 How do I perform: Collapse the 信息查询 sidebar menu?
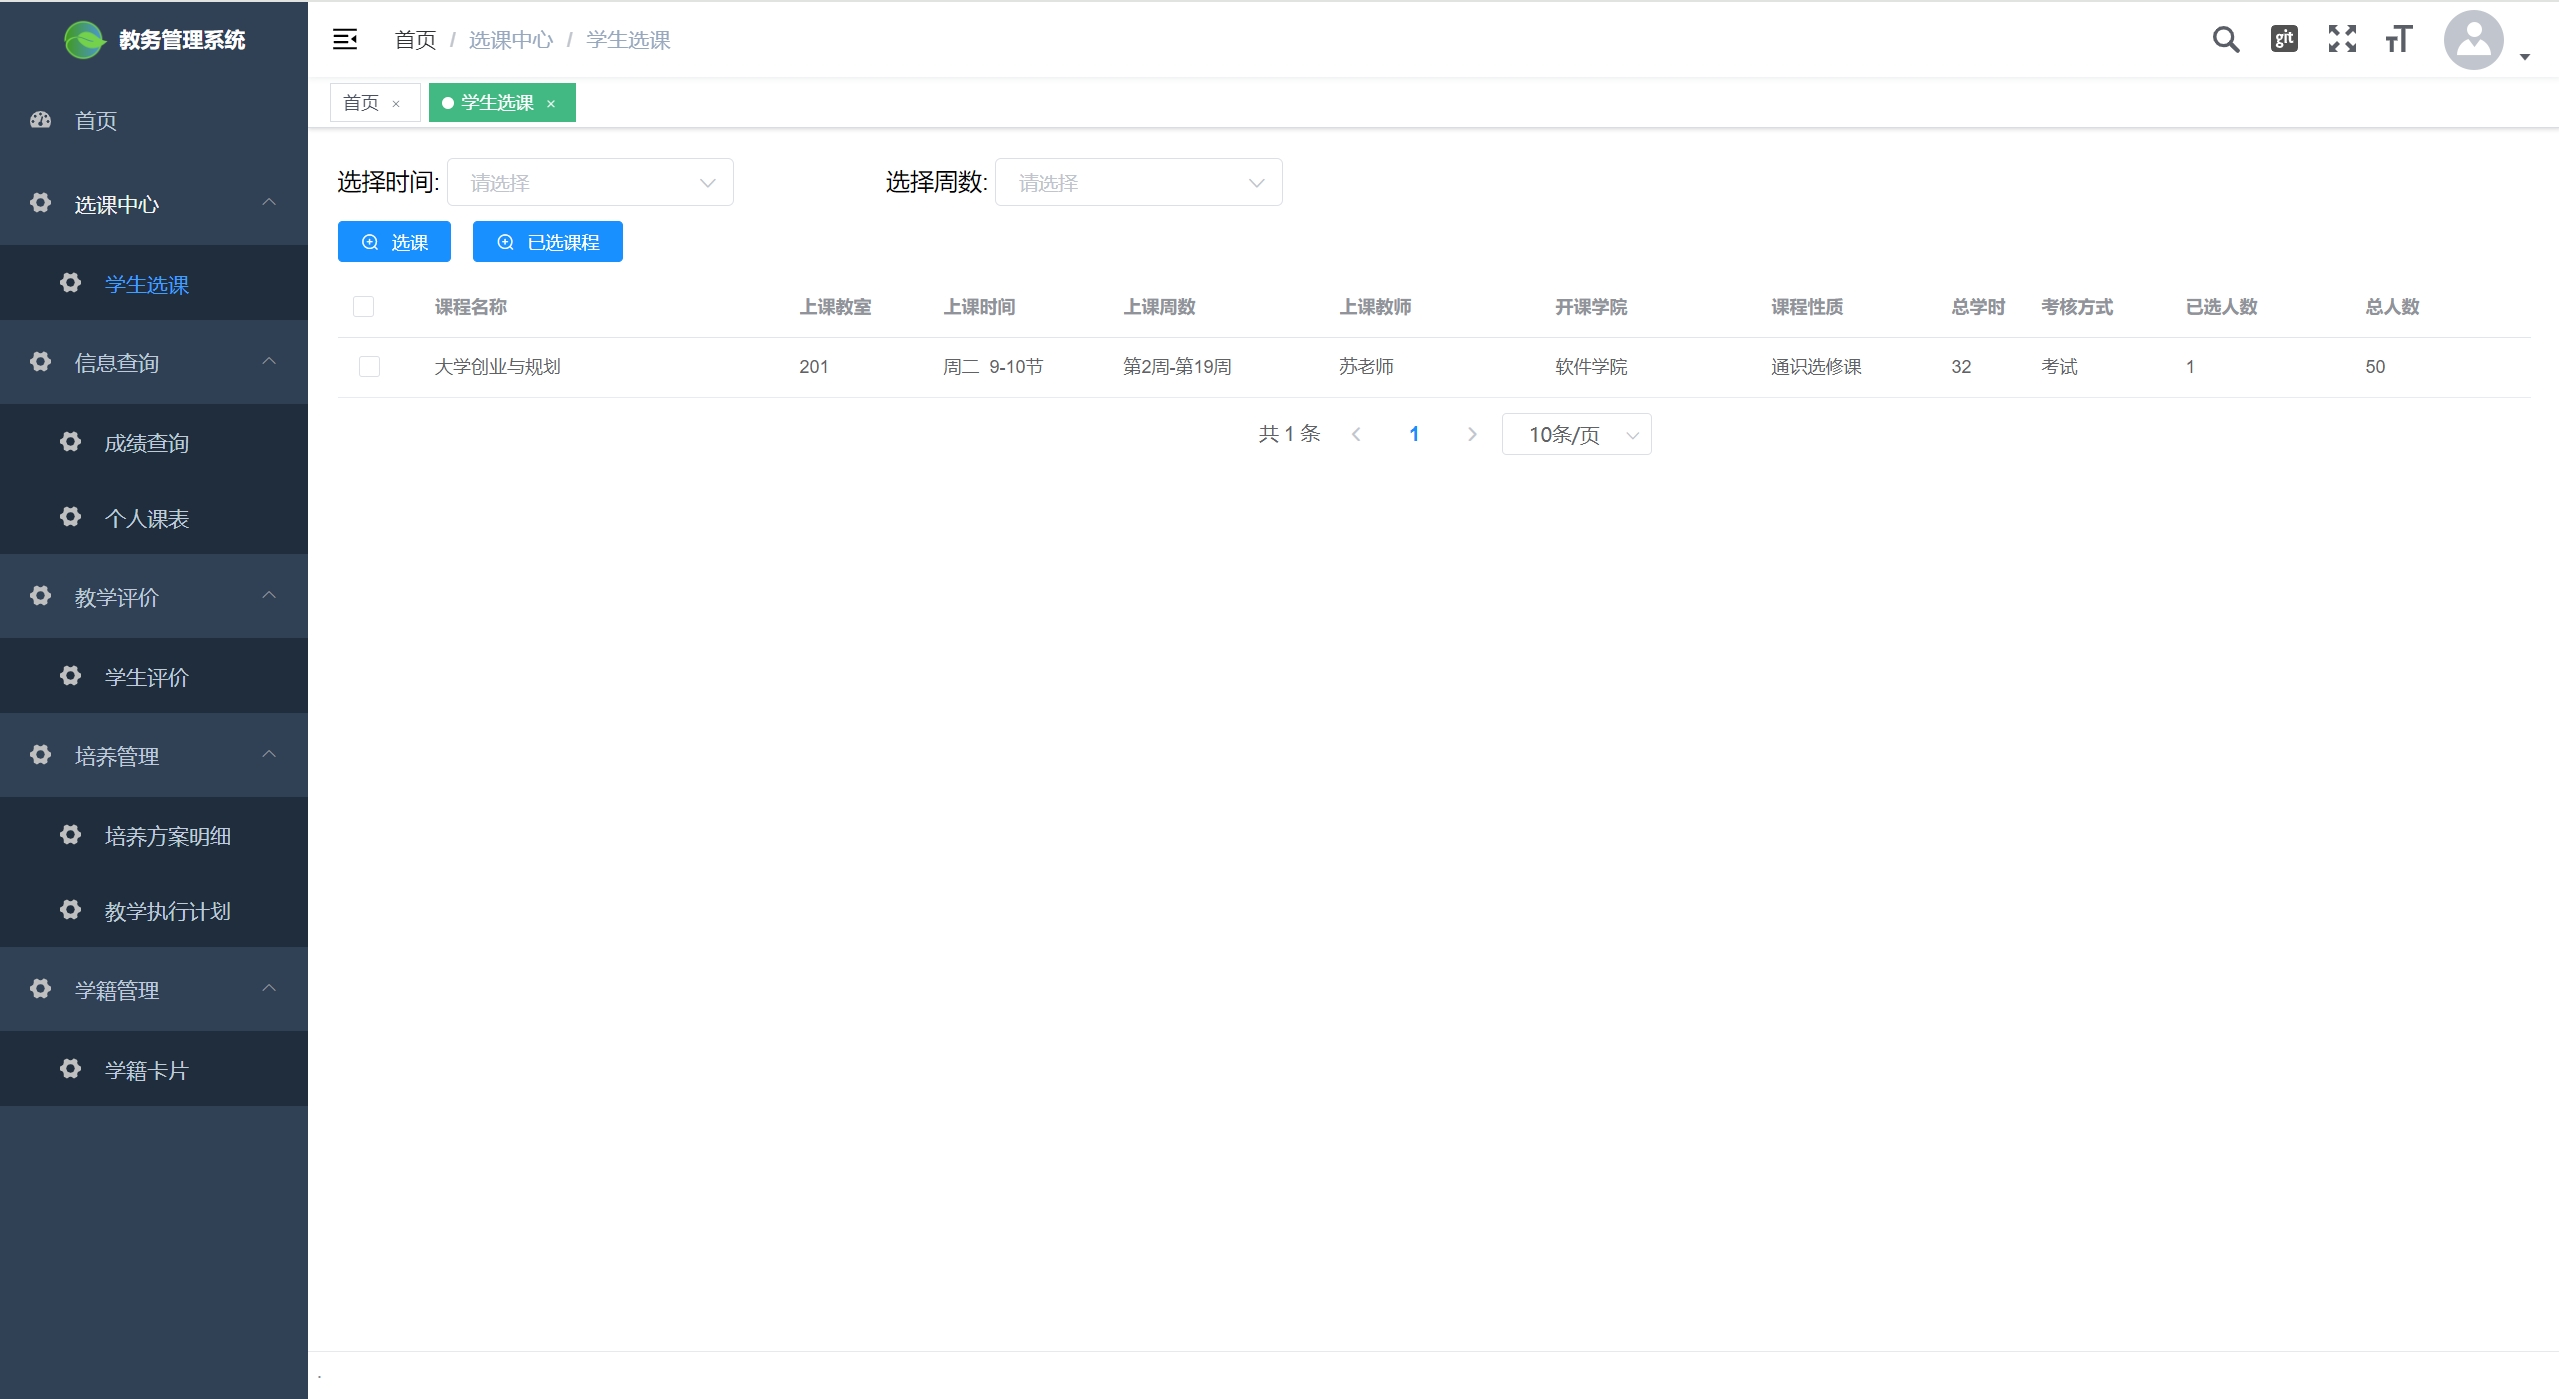pyautogui.click(x=153, y=362)
